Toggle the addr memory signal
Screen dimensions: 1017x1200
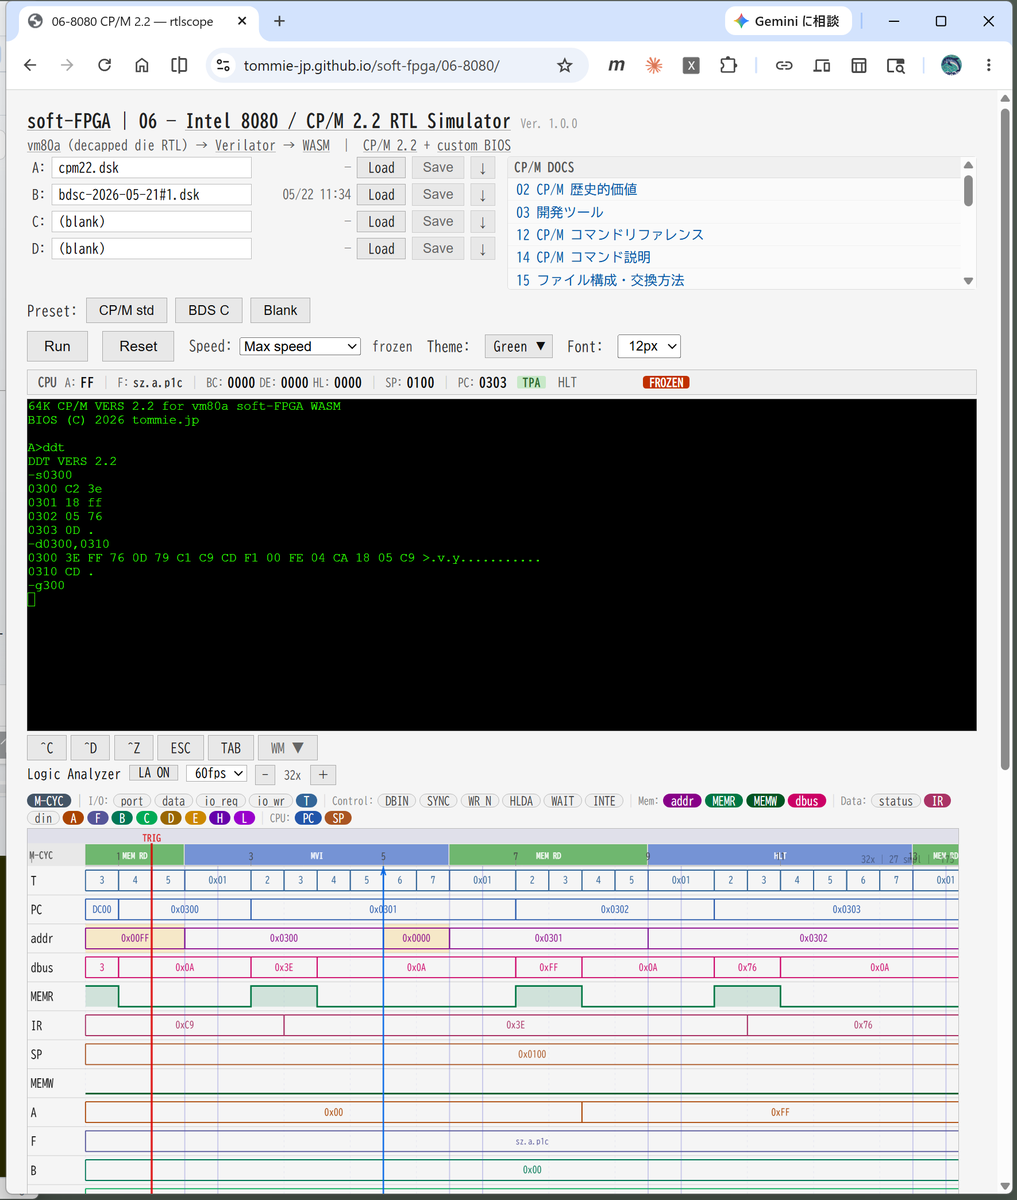[x=682, y=801]
